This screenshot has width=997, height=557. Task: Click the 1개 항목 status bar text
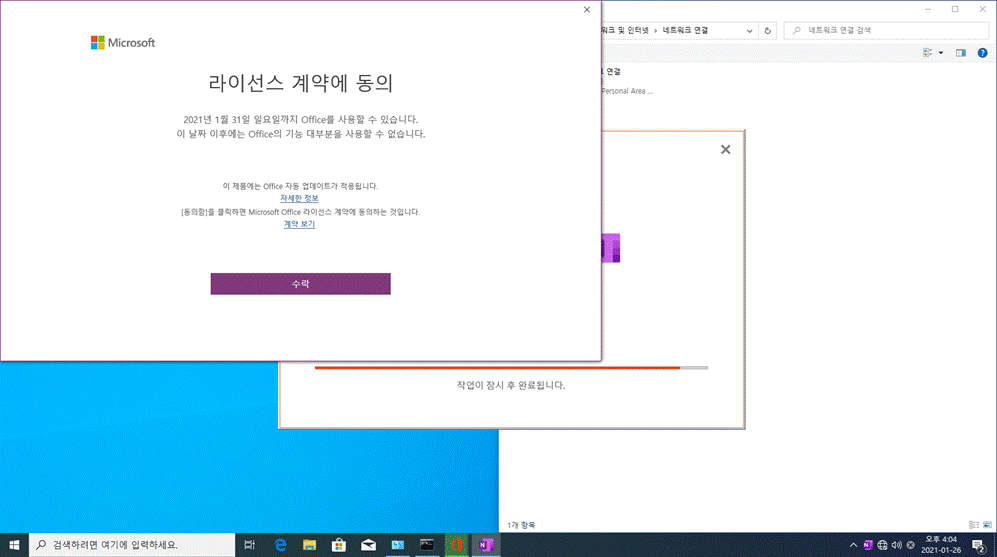[521, 525]
